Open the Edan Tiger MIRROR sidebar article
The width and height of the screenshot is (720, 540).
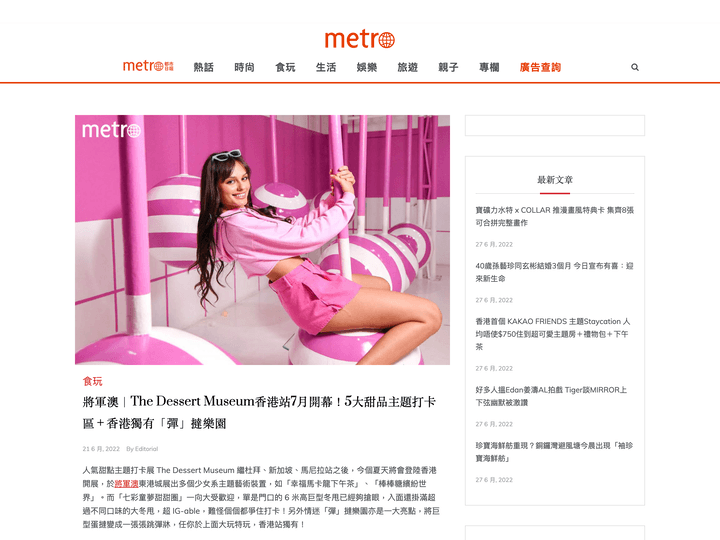tap(551, 396)
